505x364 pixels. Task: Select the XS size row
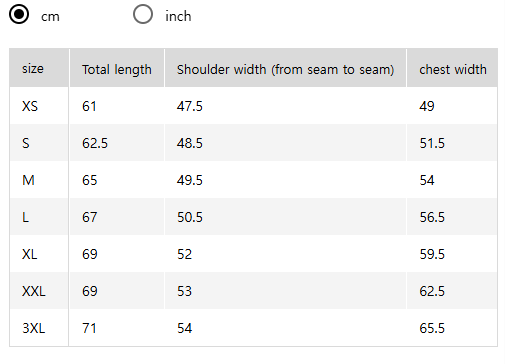[x=253, y=106]
